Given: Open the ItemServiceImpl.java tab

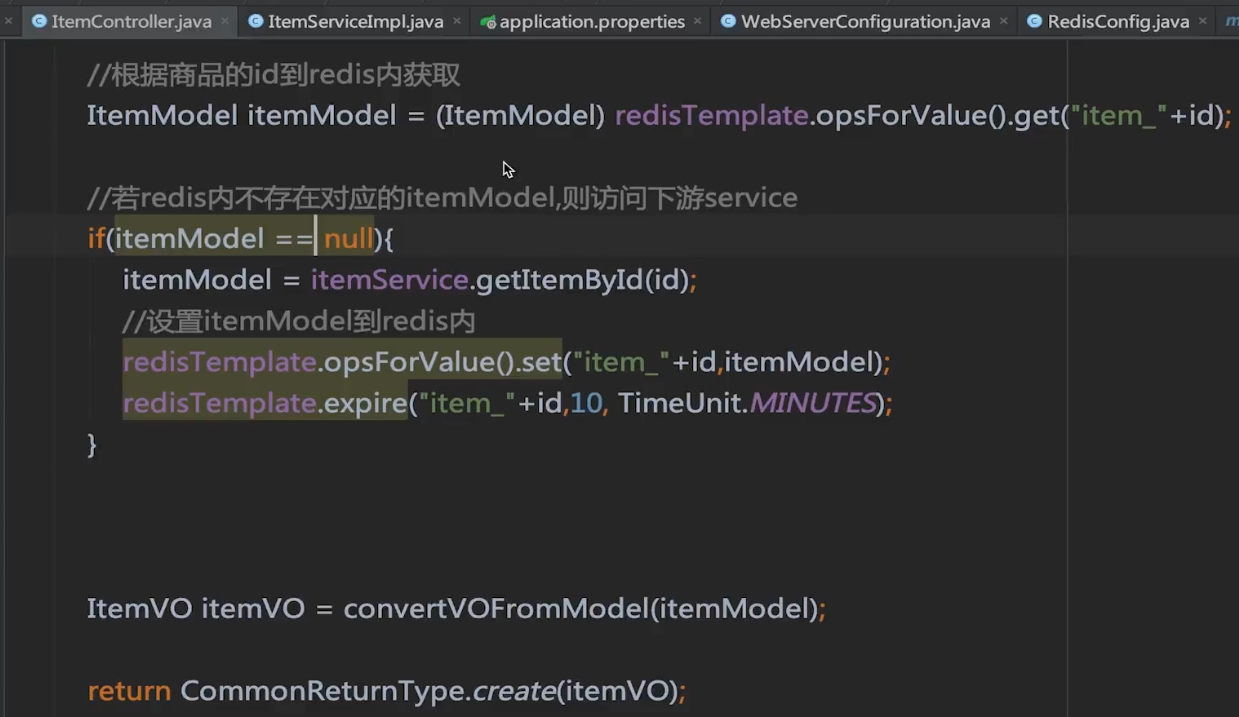Looking at the screenshot, I should pos(355,21).
